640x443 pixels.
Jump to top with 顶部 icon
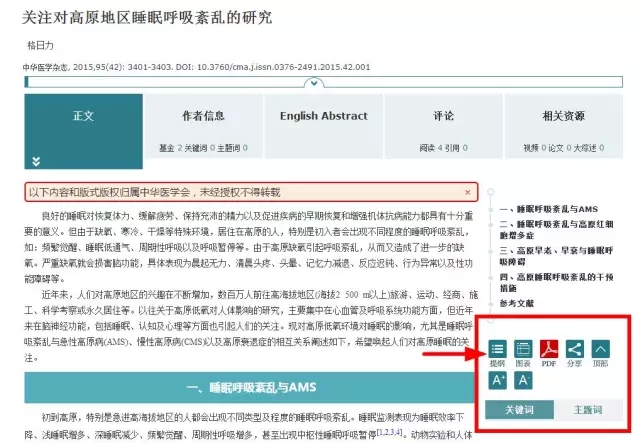(600, 349)
